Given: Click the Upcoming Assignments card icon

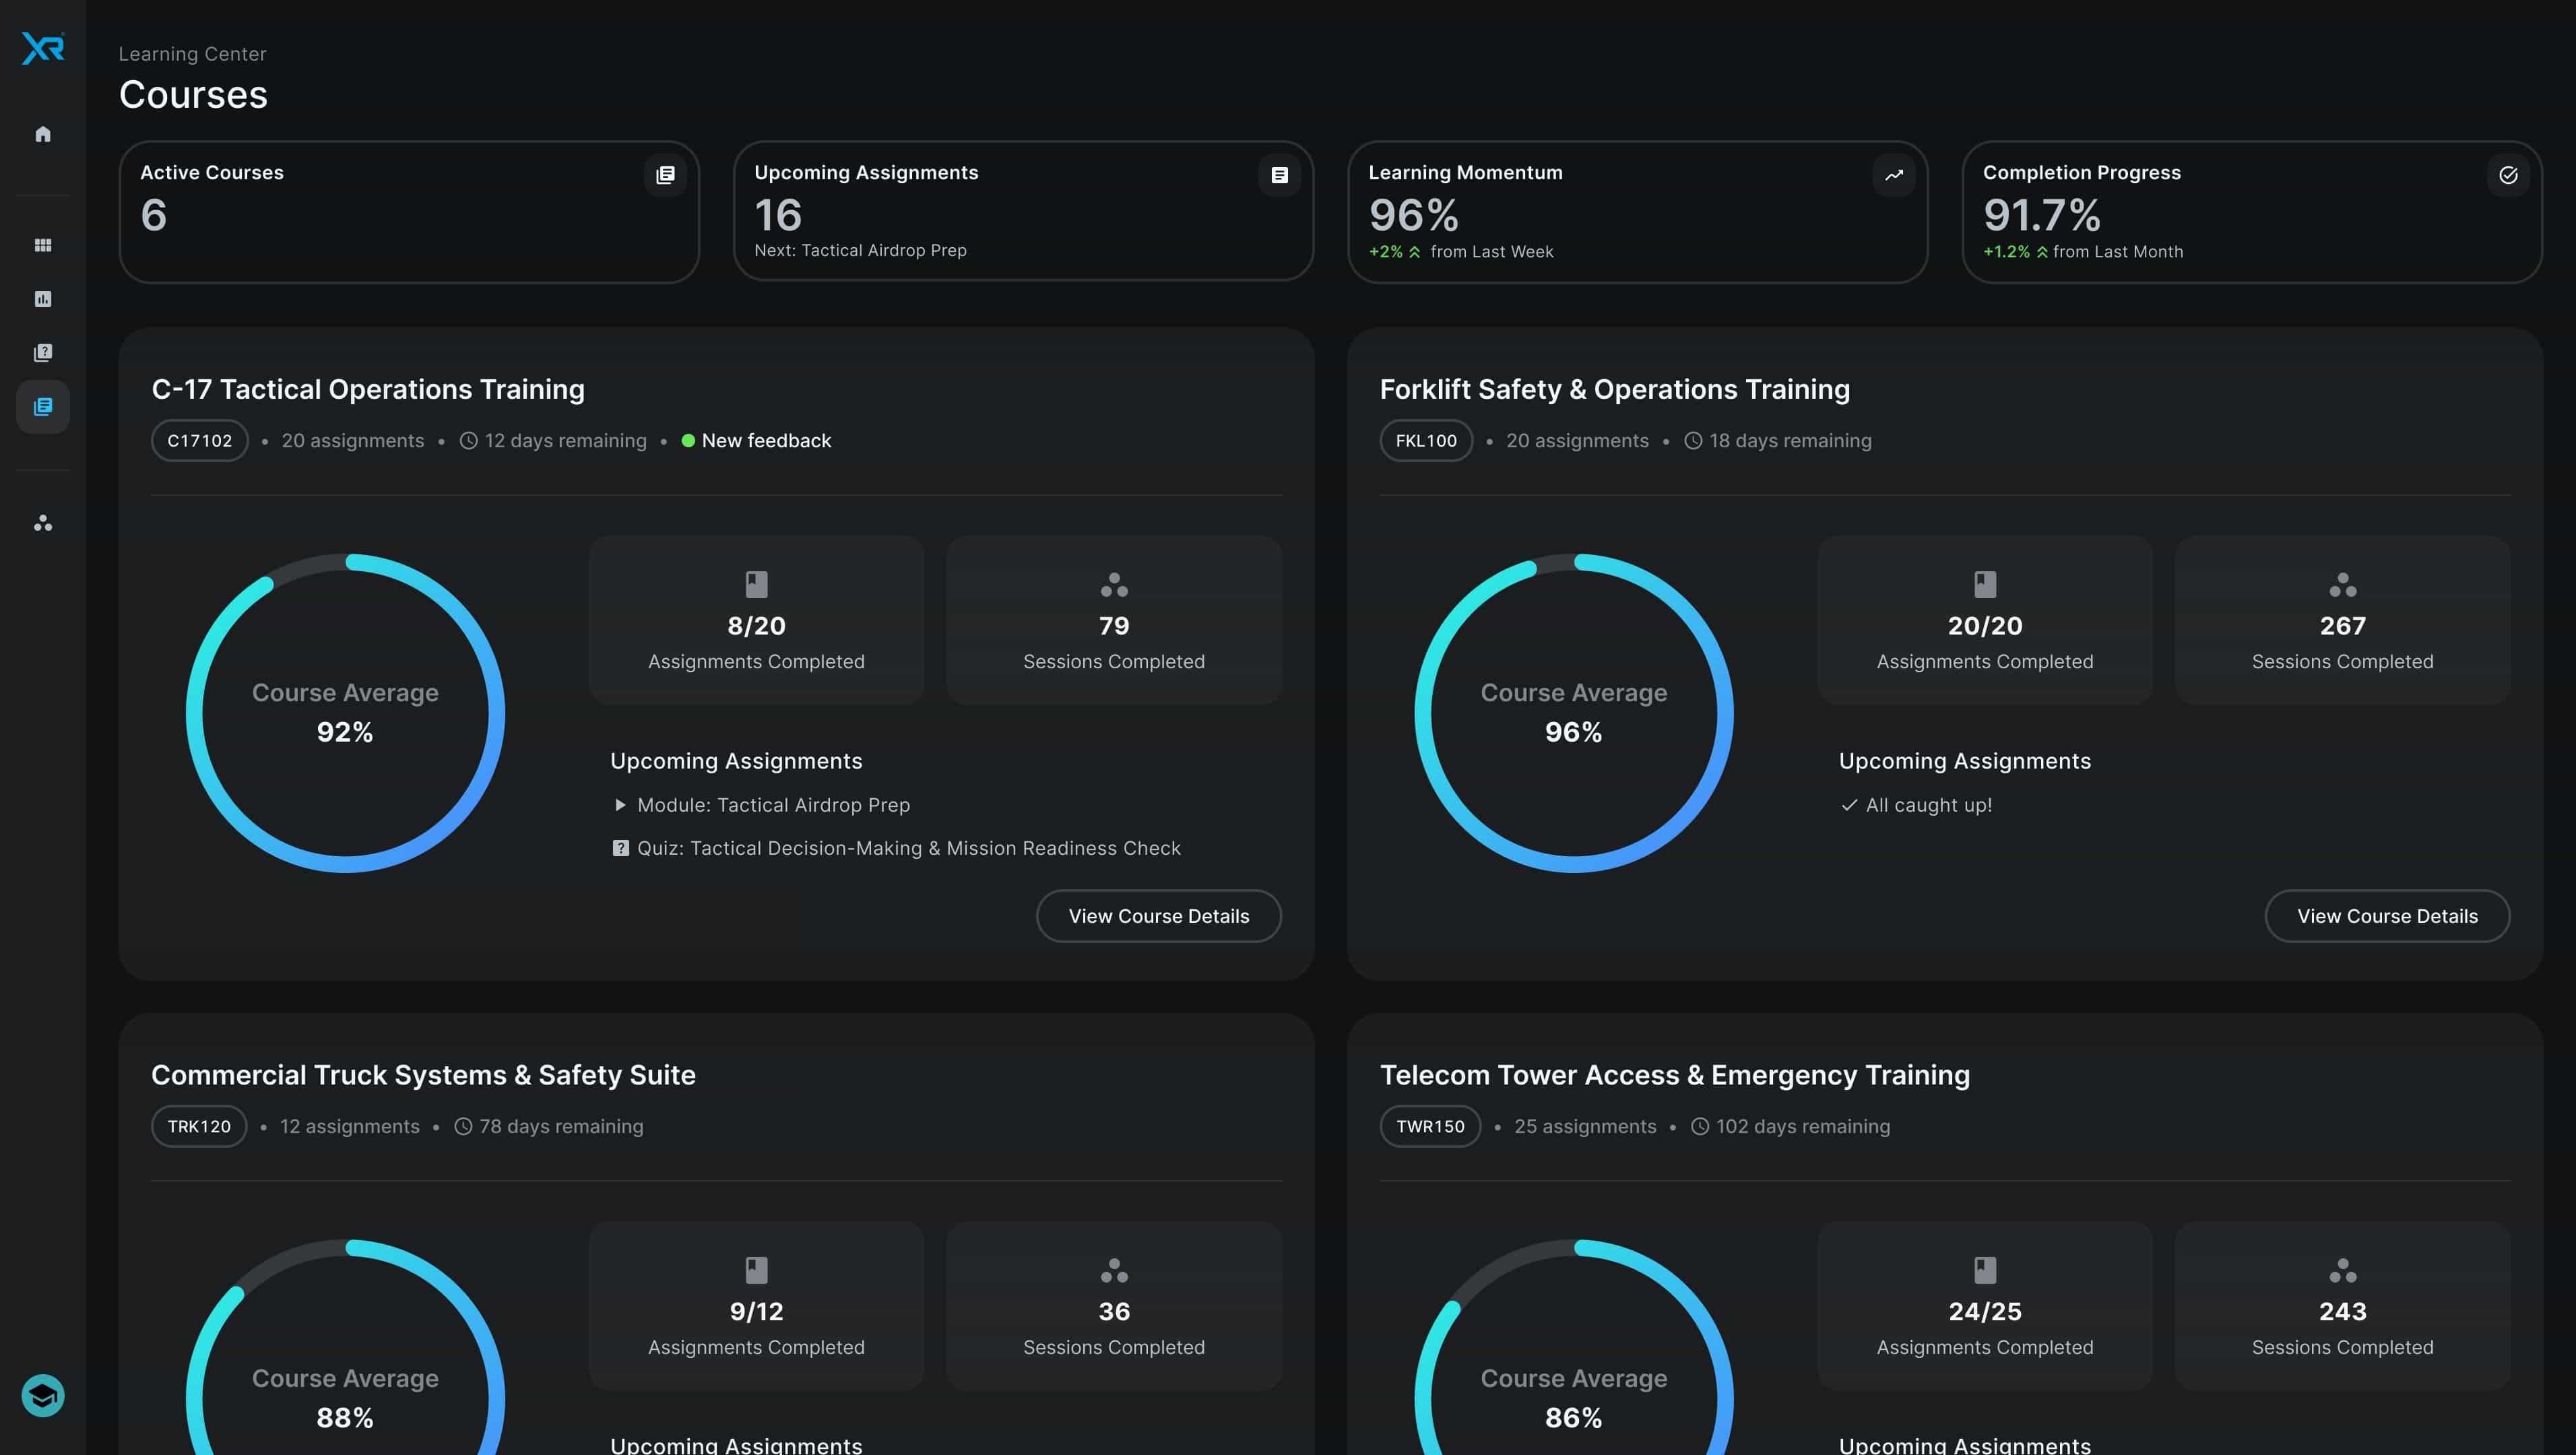Looking at the screenshot, I should point(1279,175).
